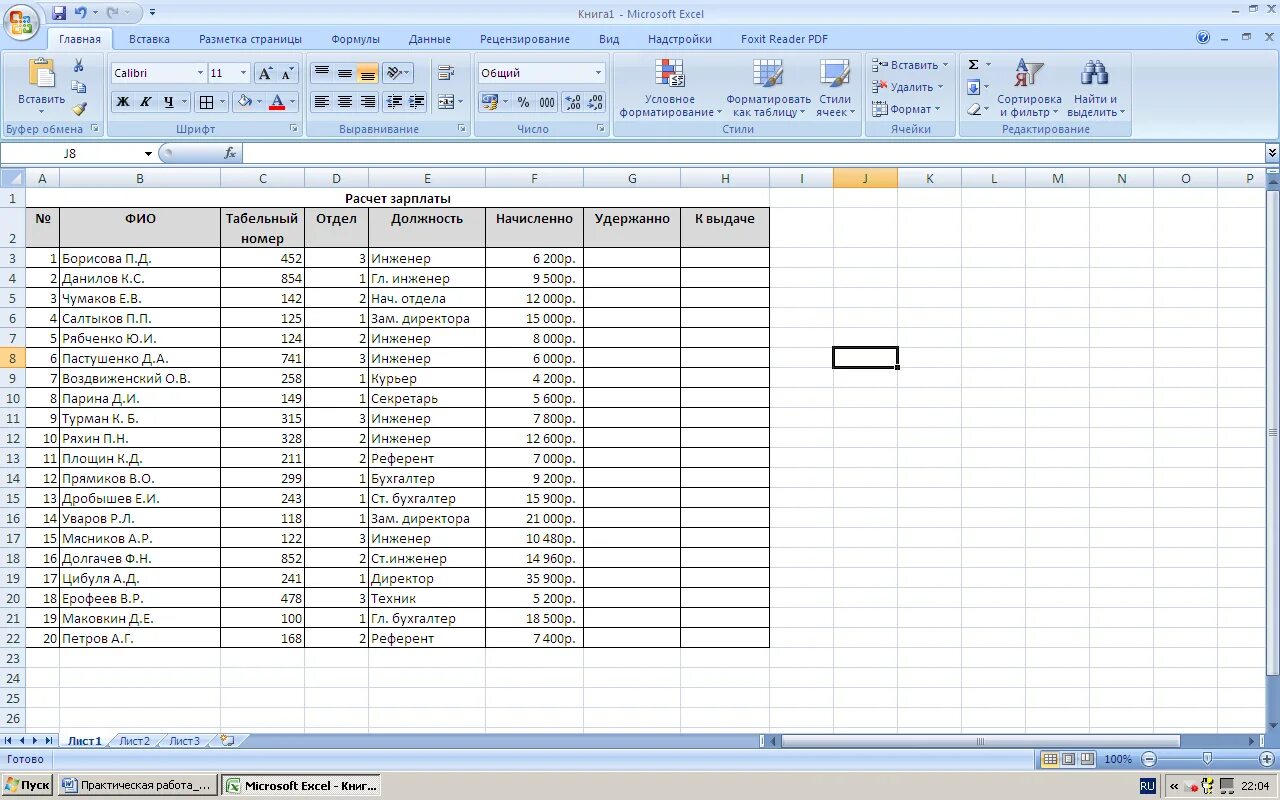
Task: Apply the borders button
Action: (205, 102)
